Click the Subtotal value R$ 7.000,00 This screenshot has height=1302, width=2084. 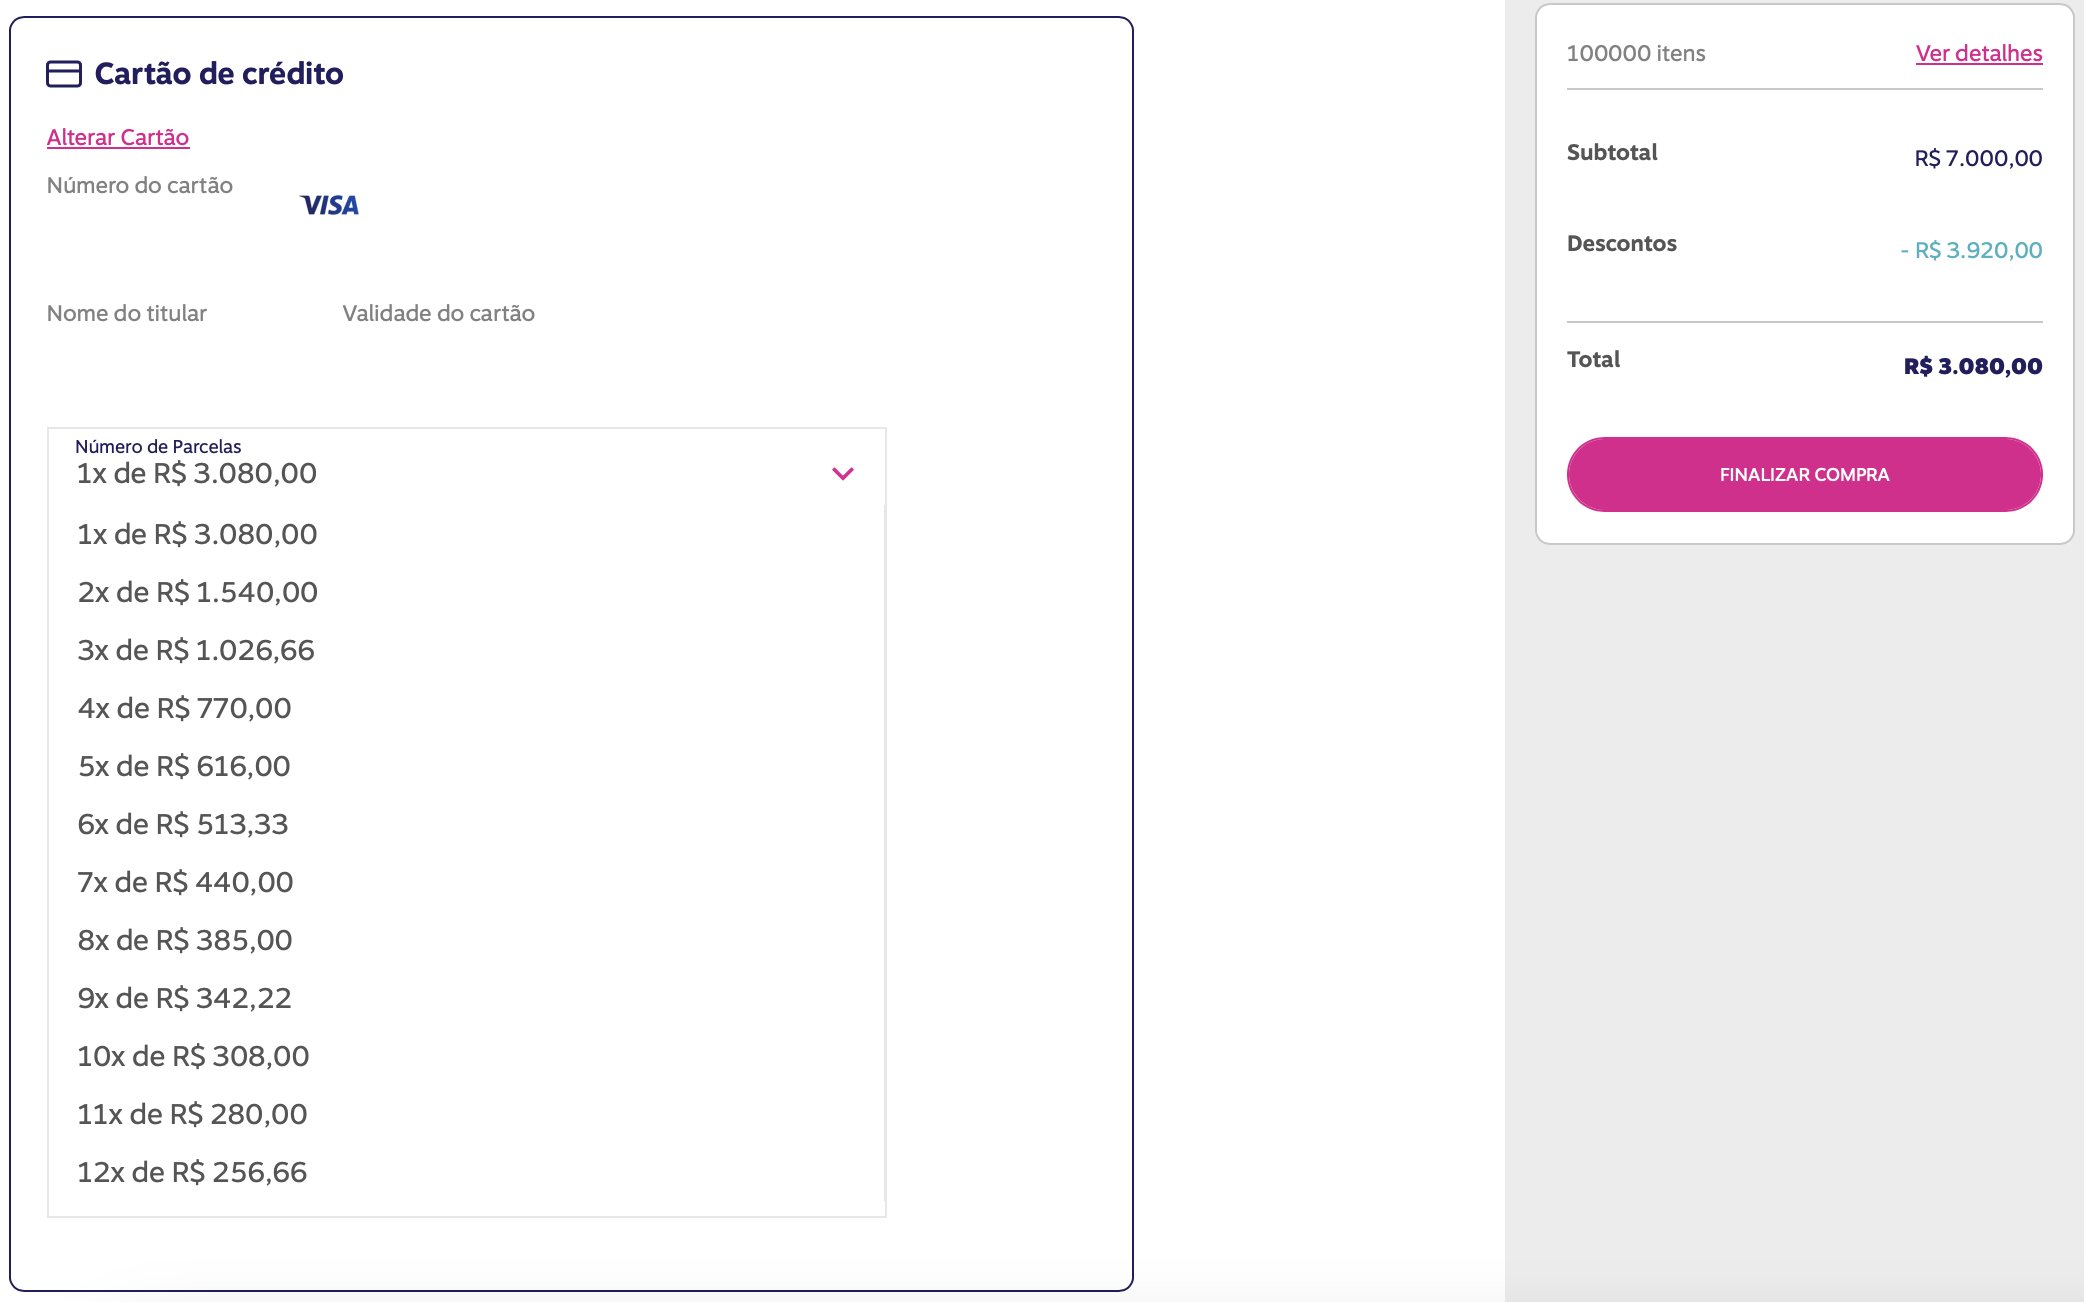pos(1978,158)
